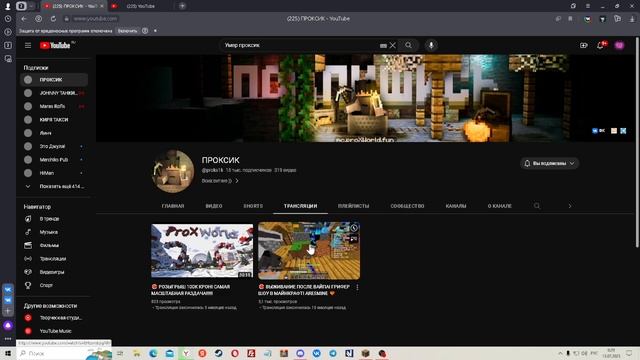Open Alice assistant in the browser sidebar
The width and height of the screenshot is (640, 360).
[x=8, y=325]
